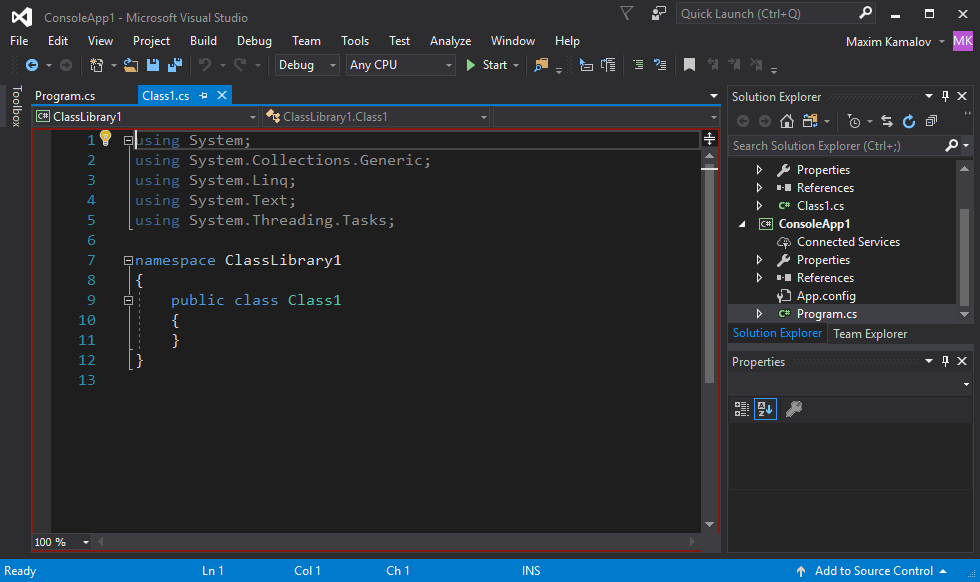Screen dimensions: 980x582
Task: Click the Maxim Kamalov account name
Action: (x=888, y=42)
